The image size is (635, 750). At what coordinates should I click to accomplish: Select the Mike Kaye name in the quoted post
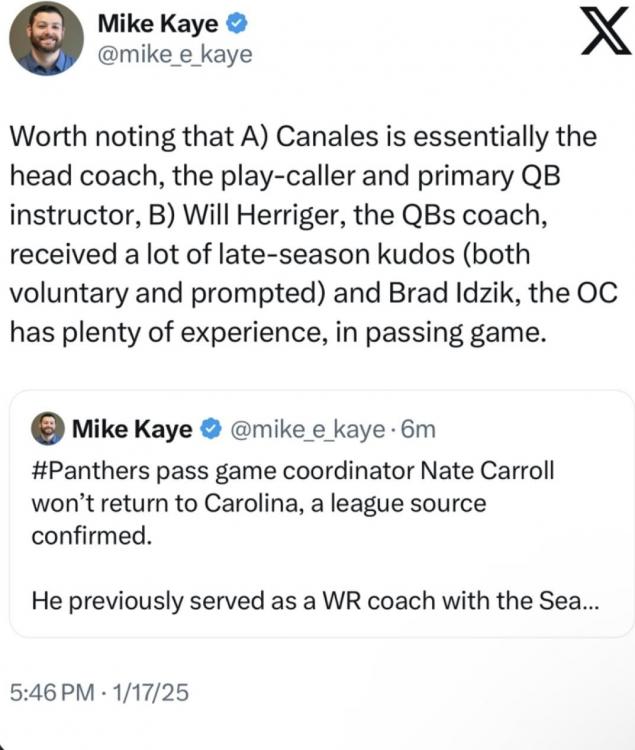pos(131,429)
